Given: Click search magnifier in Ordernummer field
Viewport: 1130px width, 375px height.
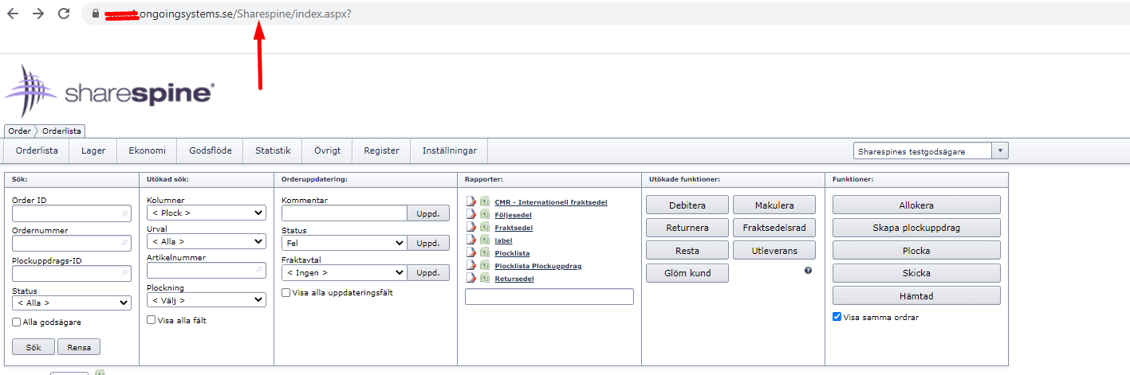Looking at the screenshot, I should click(125, 244).
